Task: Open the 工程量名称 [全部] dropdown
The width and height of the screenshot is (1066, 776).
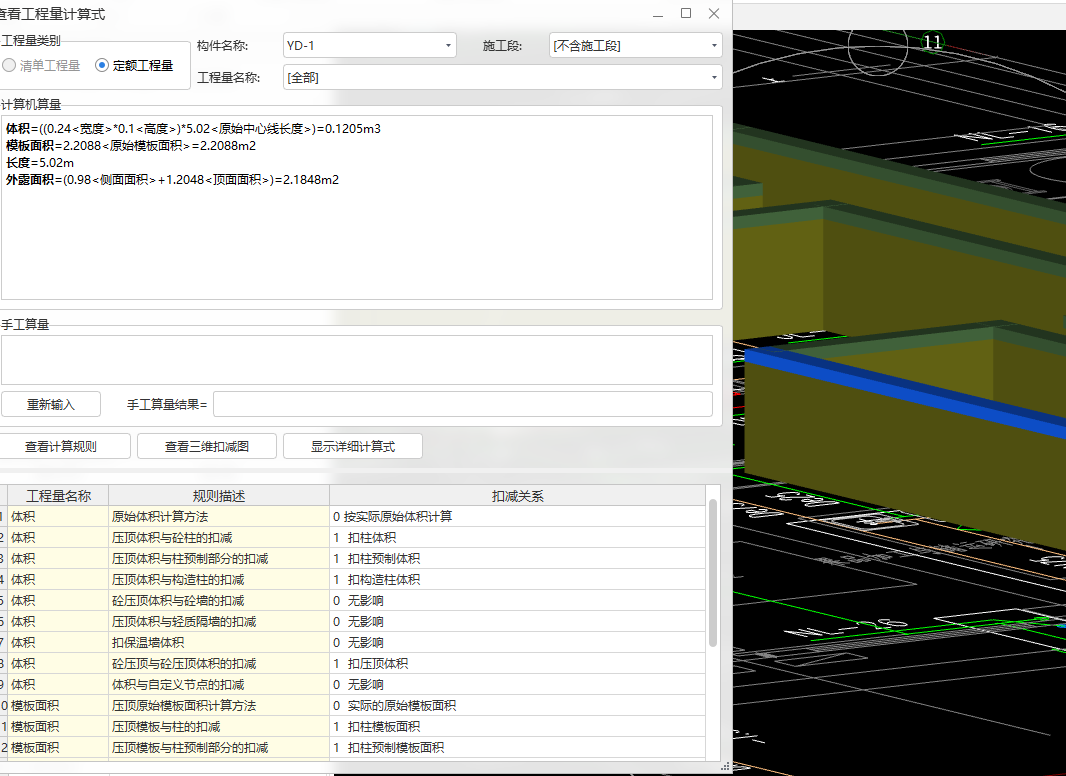Action: click(x=502, y=78)
